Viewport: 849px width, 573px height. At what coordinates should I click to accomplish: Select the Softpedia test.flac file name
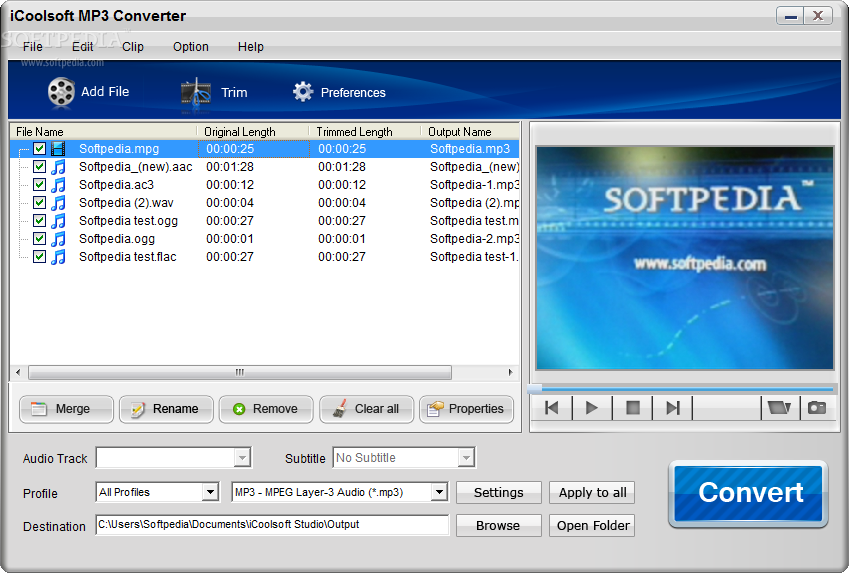tap(128, 257)
